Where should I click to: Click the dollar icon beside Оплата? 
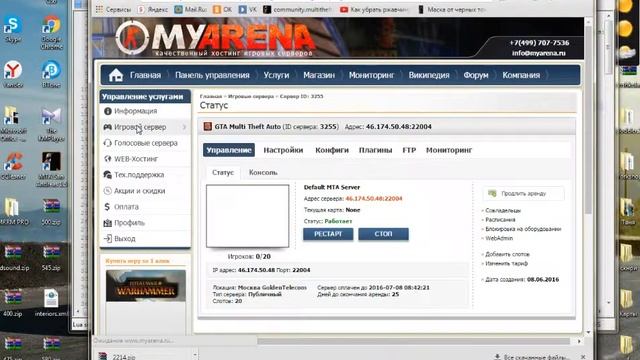[107, 207]
